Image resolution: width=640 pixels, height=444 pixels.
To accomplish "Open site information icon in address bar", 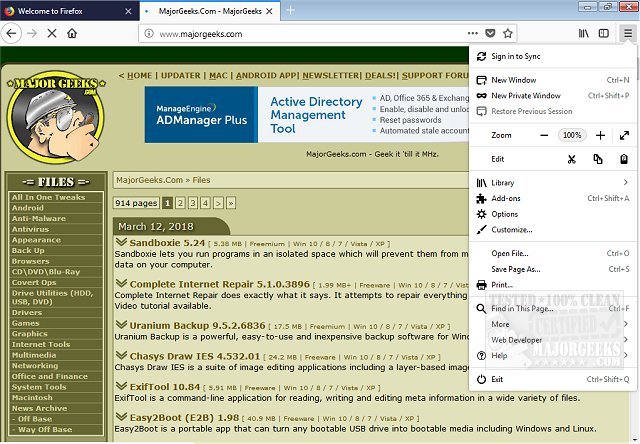I will pyautogui.click(x=149, y=33).
